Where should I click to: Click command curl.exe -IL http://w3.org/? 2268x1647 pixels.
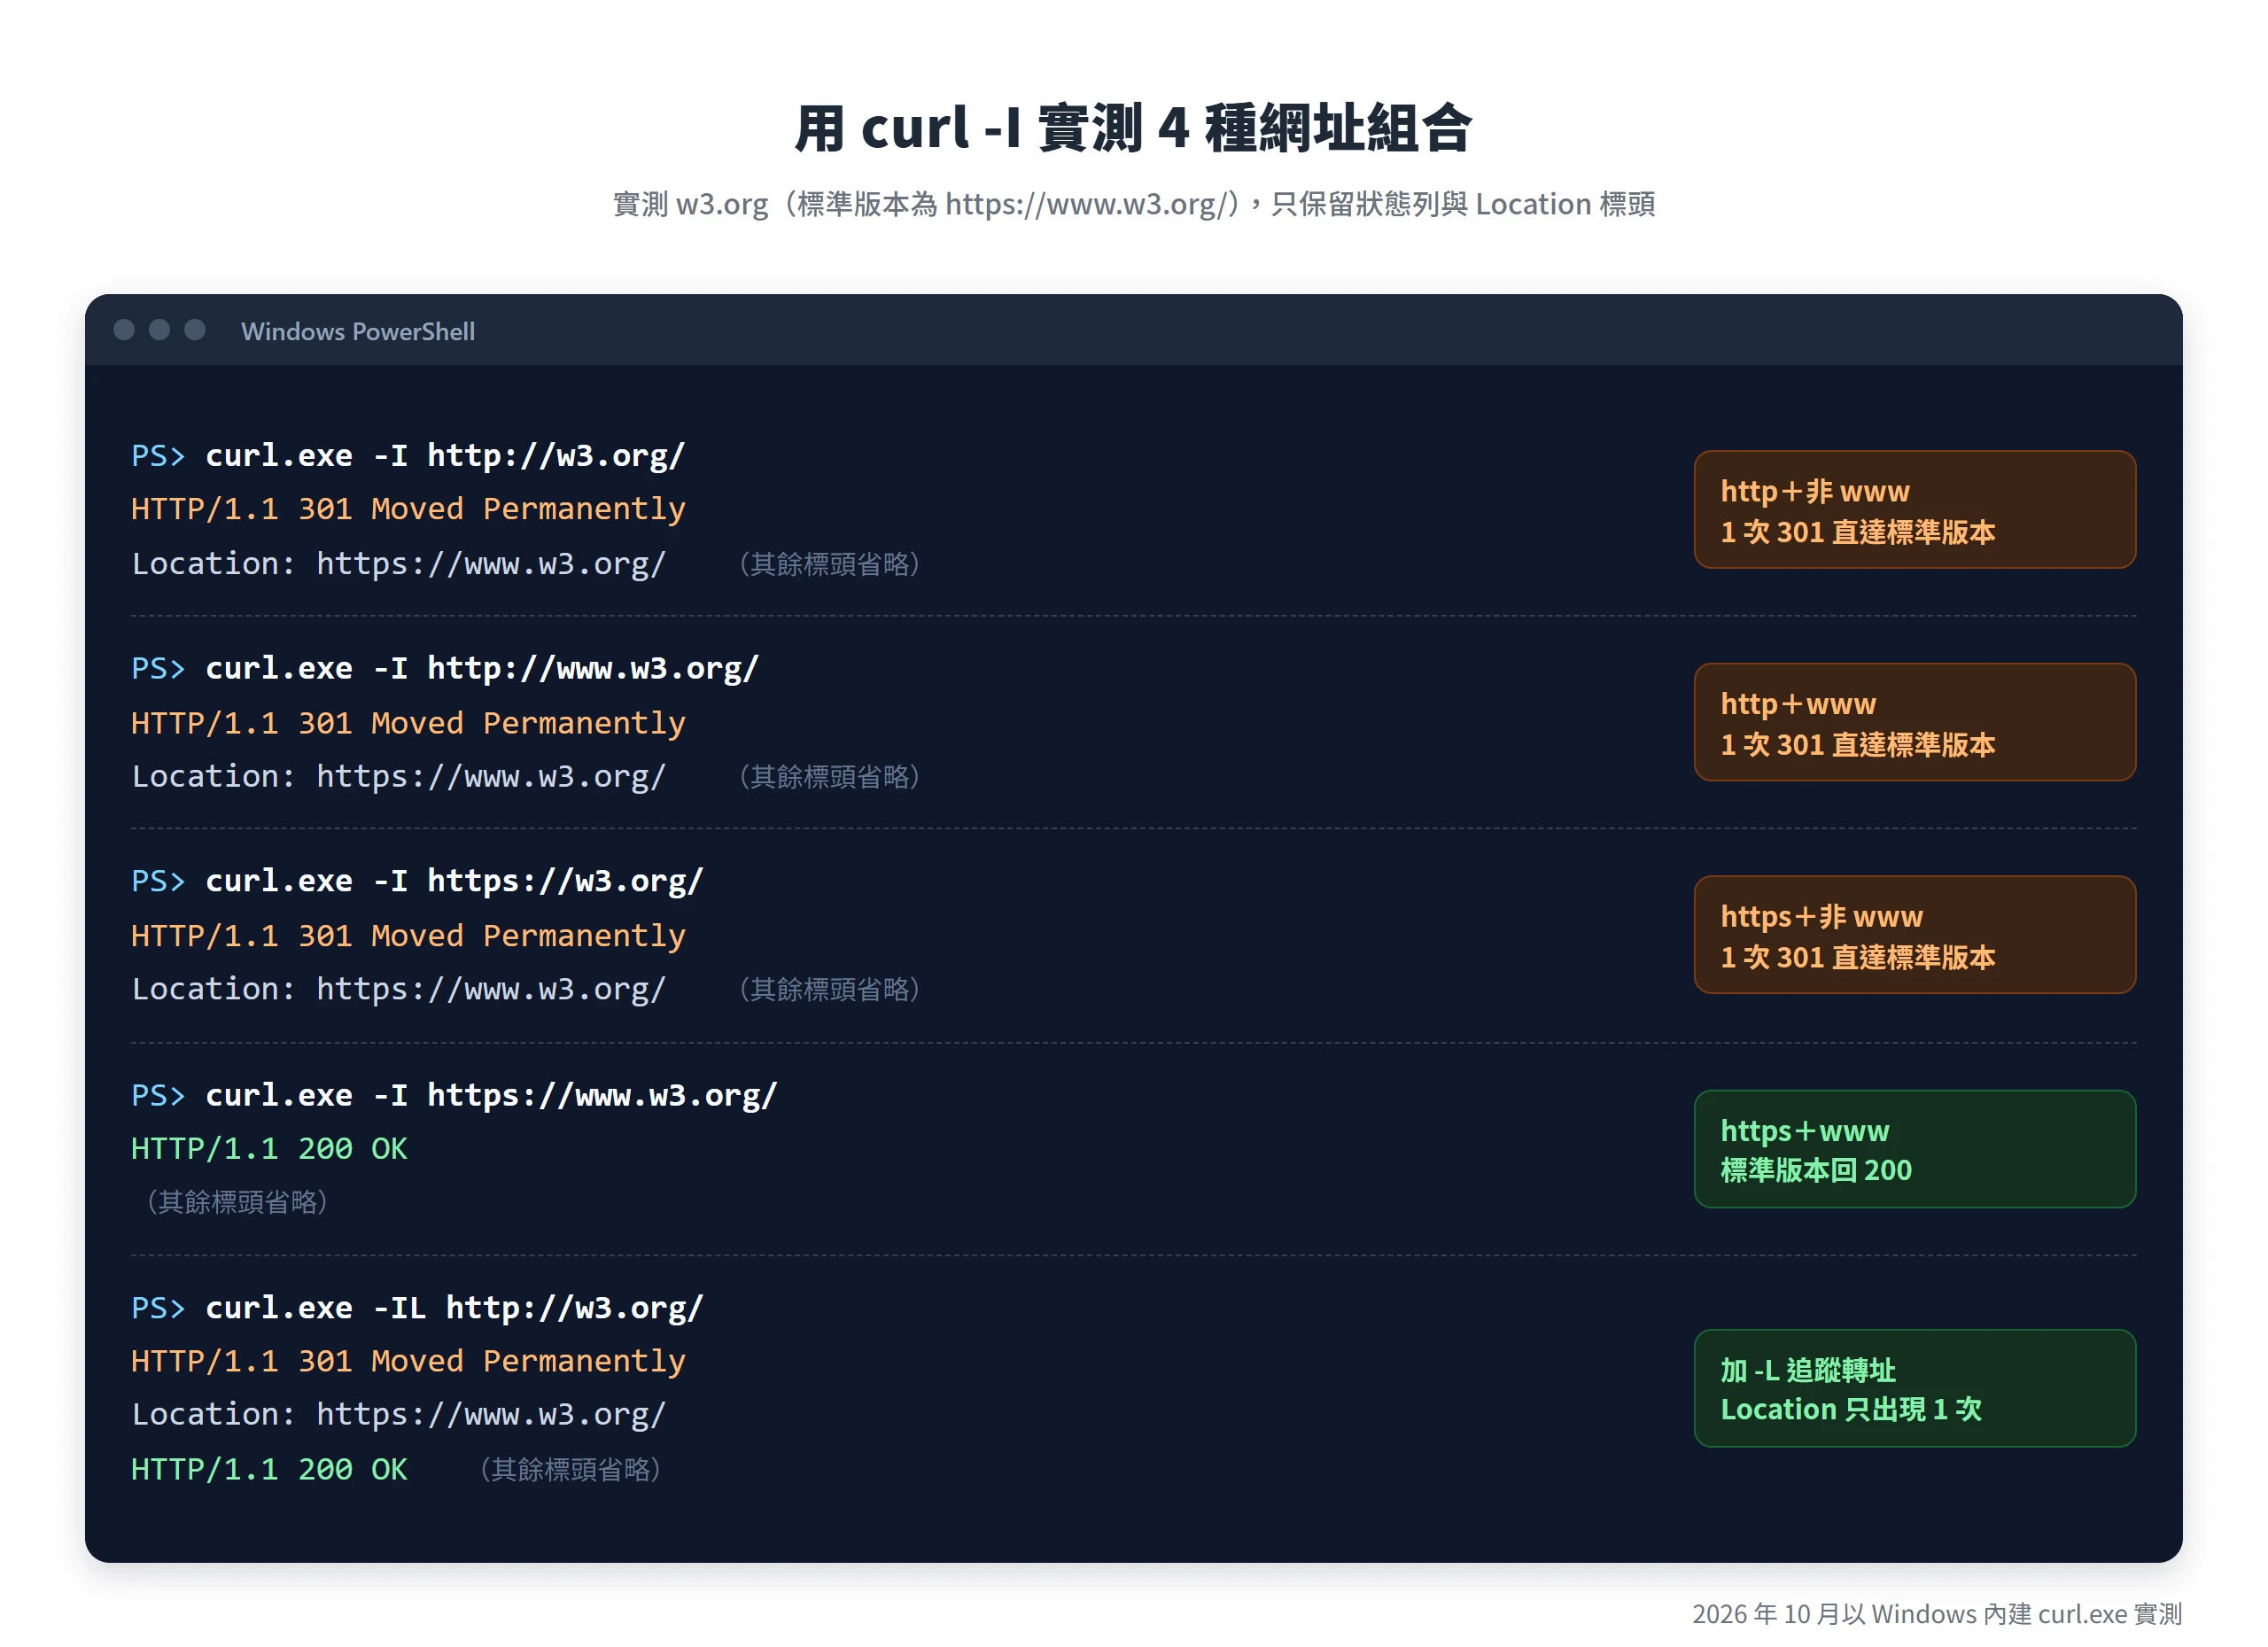[454, 1308]
